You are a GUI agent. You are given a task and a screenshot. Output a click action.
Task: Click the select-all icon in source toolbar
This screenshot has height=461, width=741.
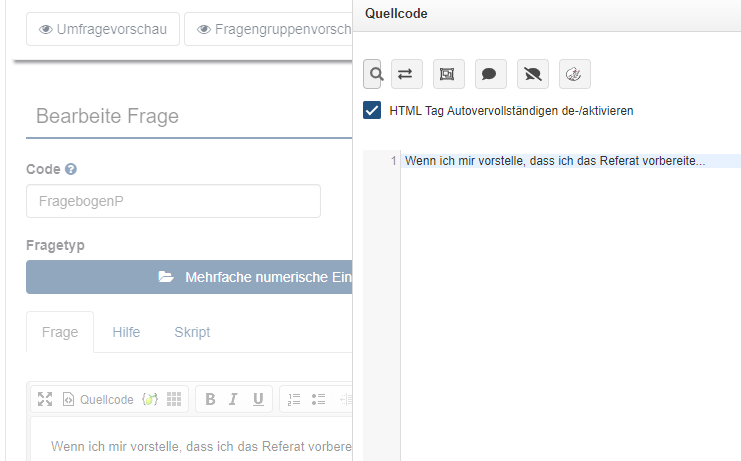click(447, 74)
